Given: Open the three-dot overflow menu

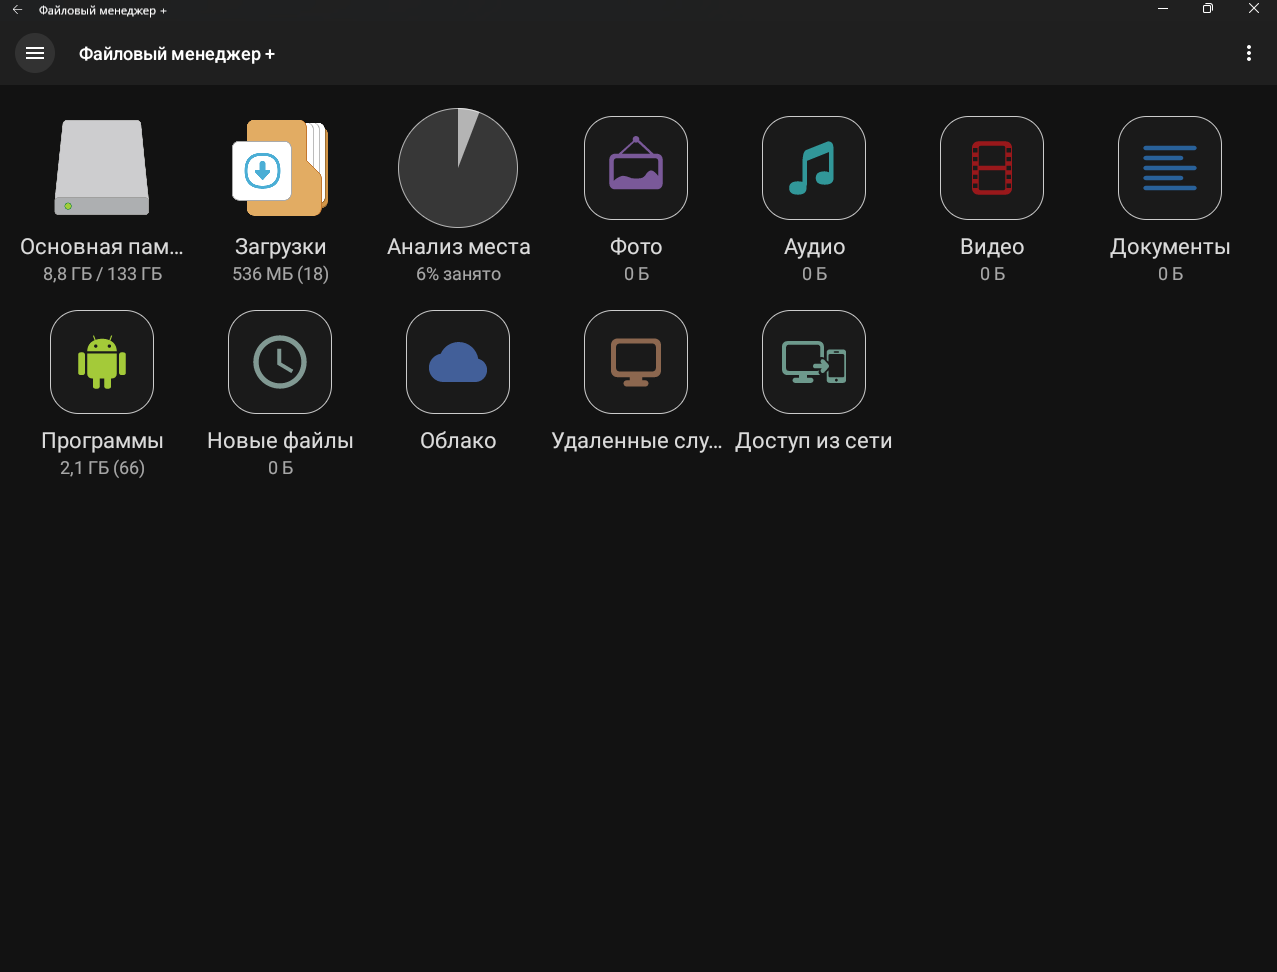Looking at the screenshot, I should 1248,54.
